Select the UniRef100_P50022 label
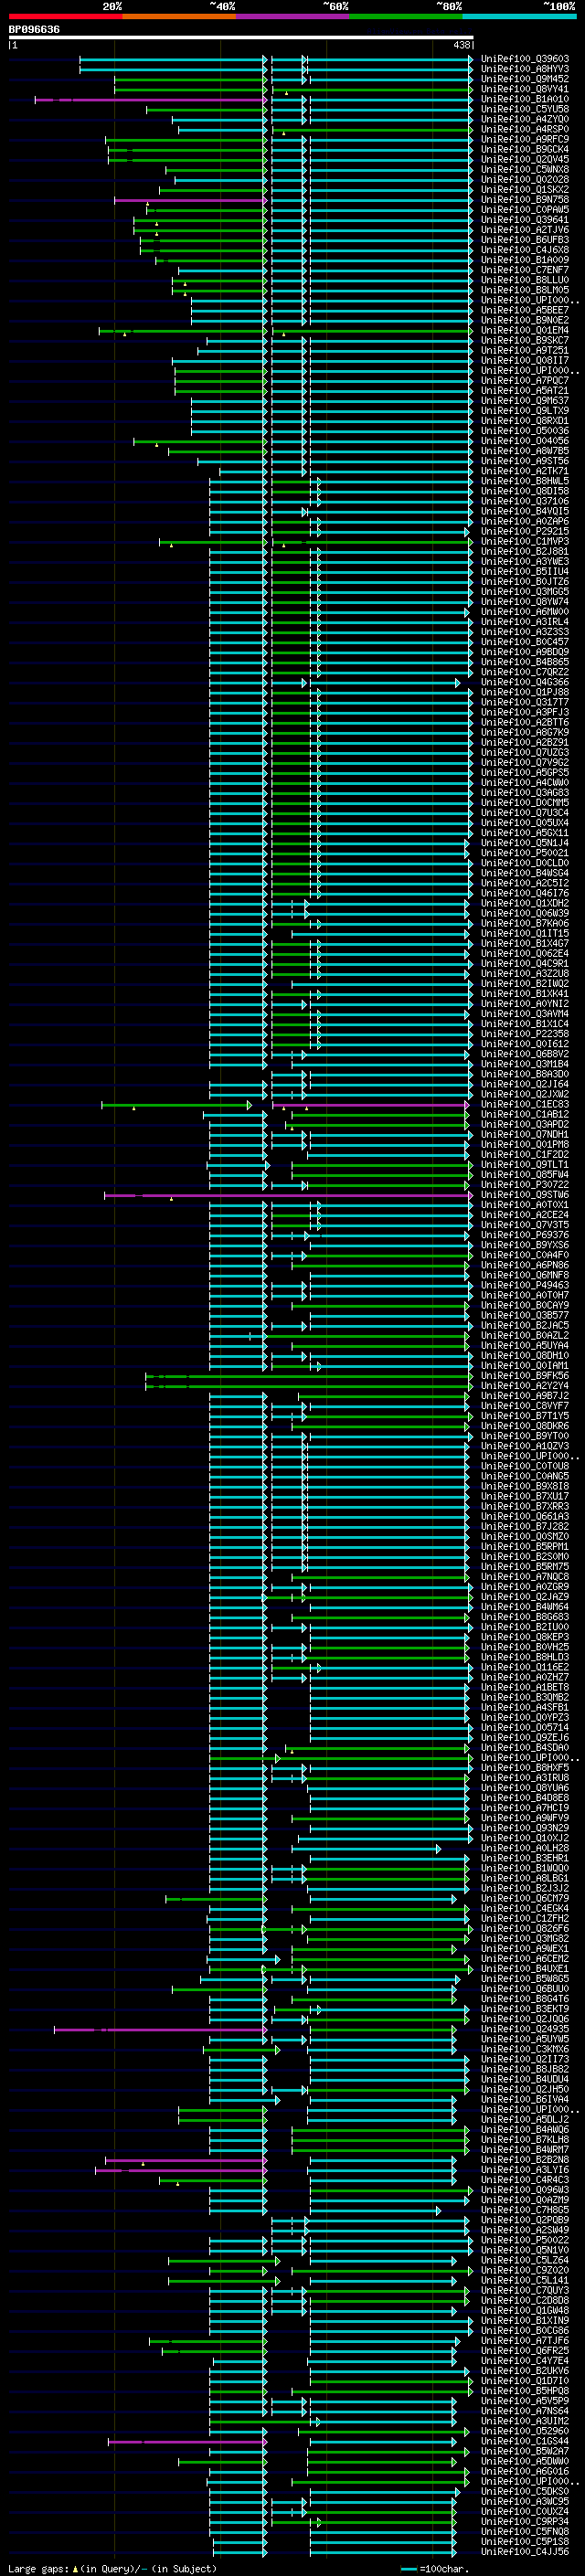The image size is (585, 2576). tap(525, 2240)
